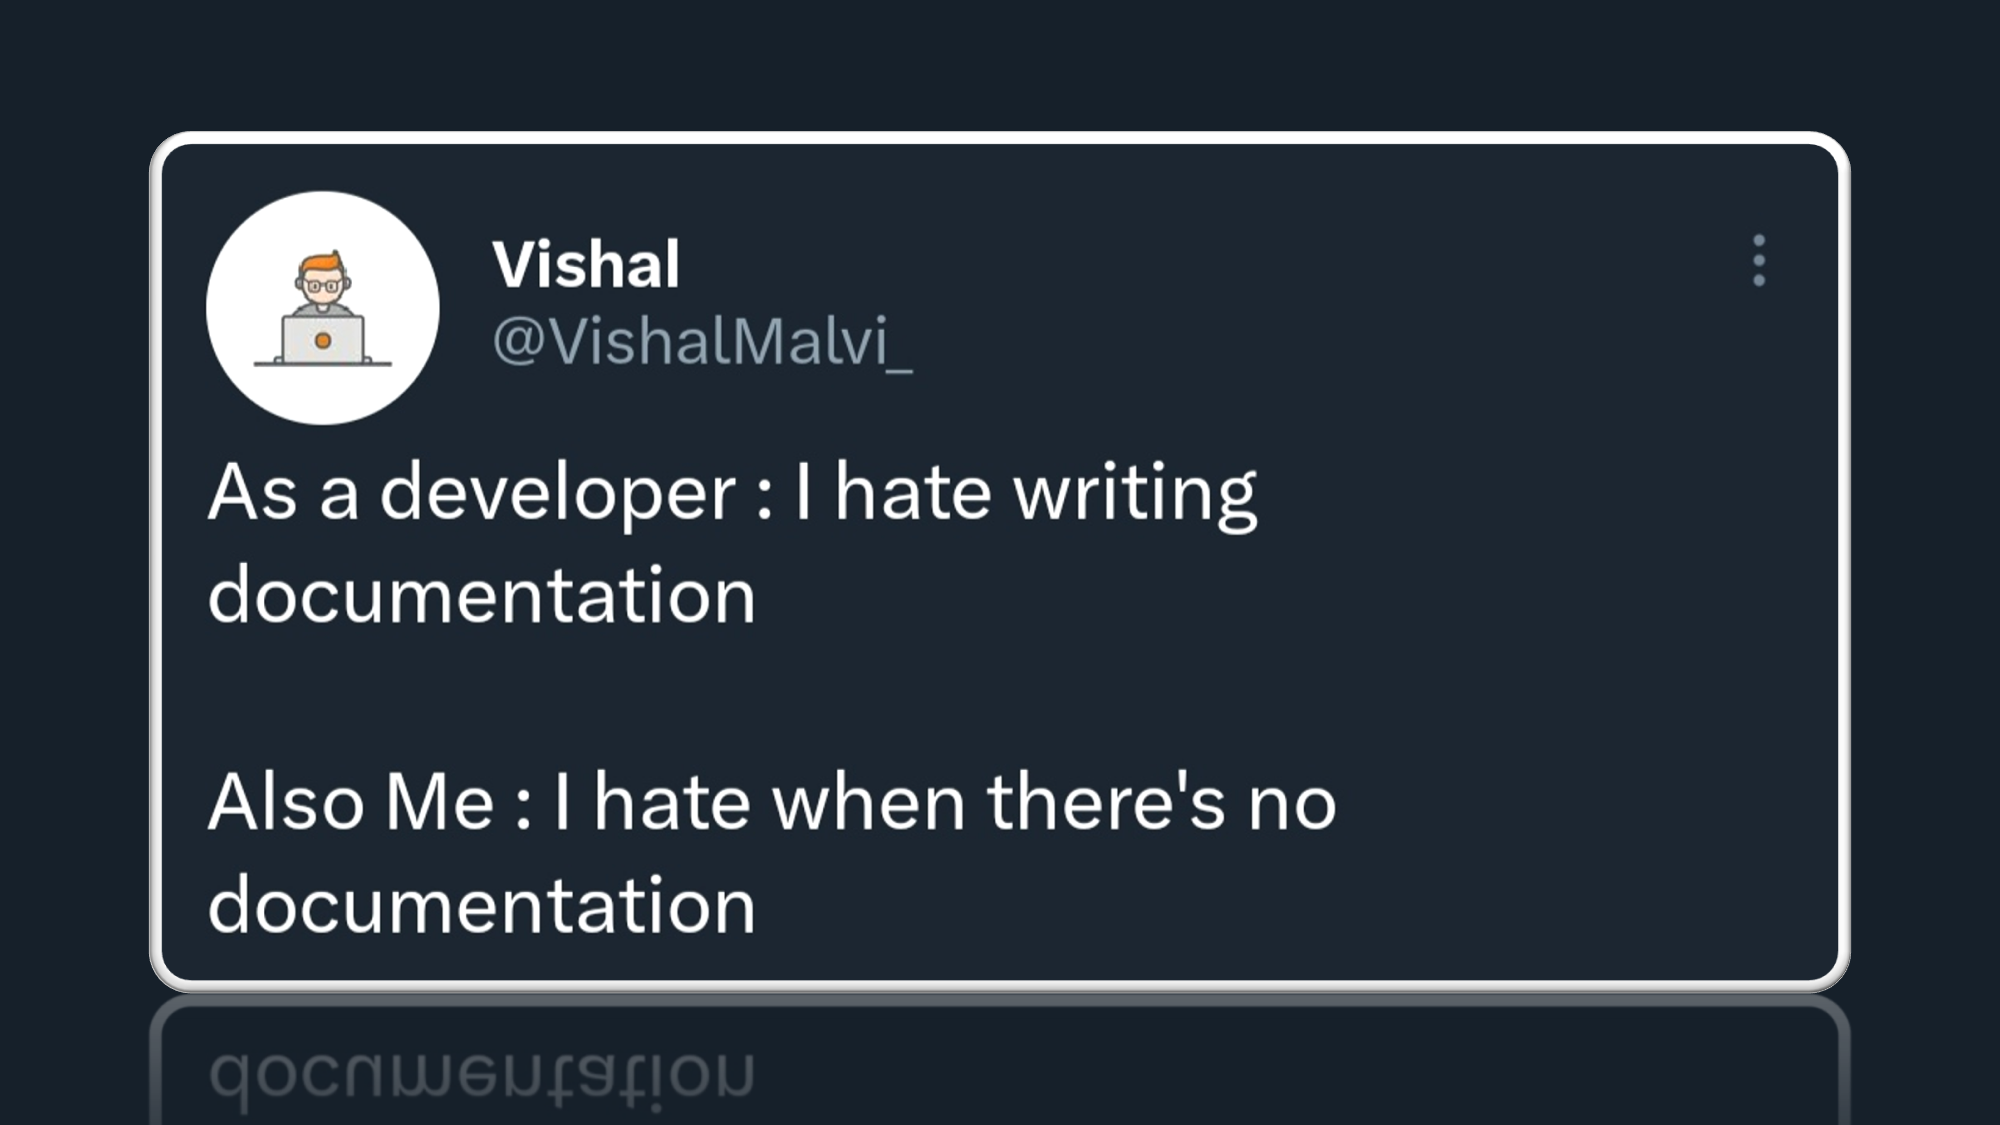Click the word "Also" in the tweet
This screenshot has width=2000, height=1125.
(286, 803)
